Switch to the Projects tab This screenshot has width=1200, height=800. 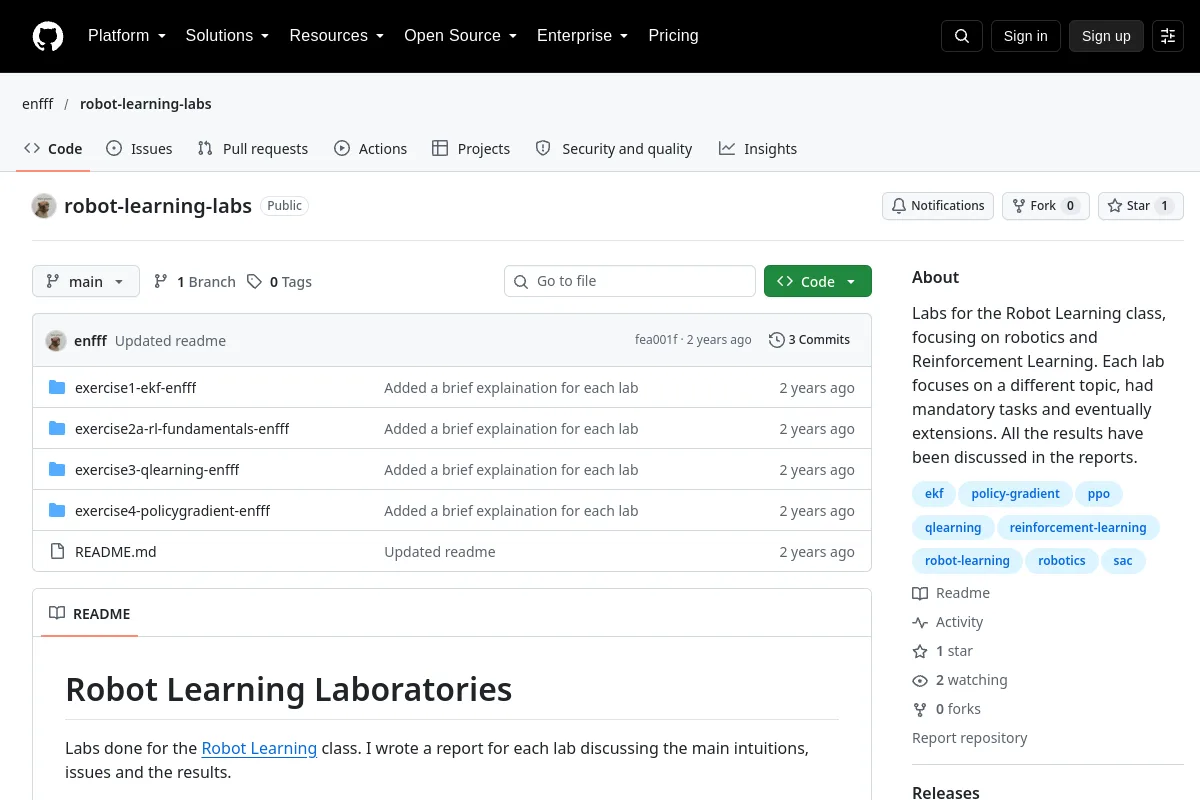(x=471, y=149)
